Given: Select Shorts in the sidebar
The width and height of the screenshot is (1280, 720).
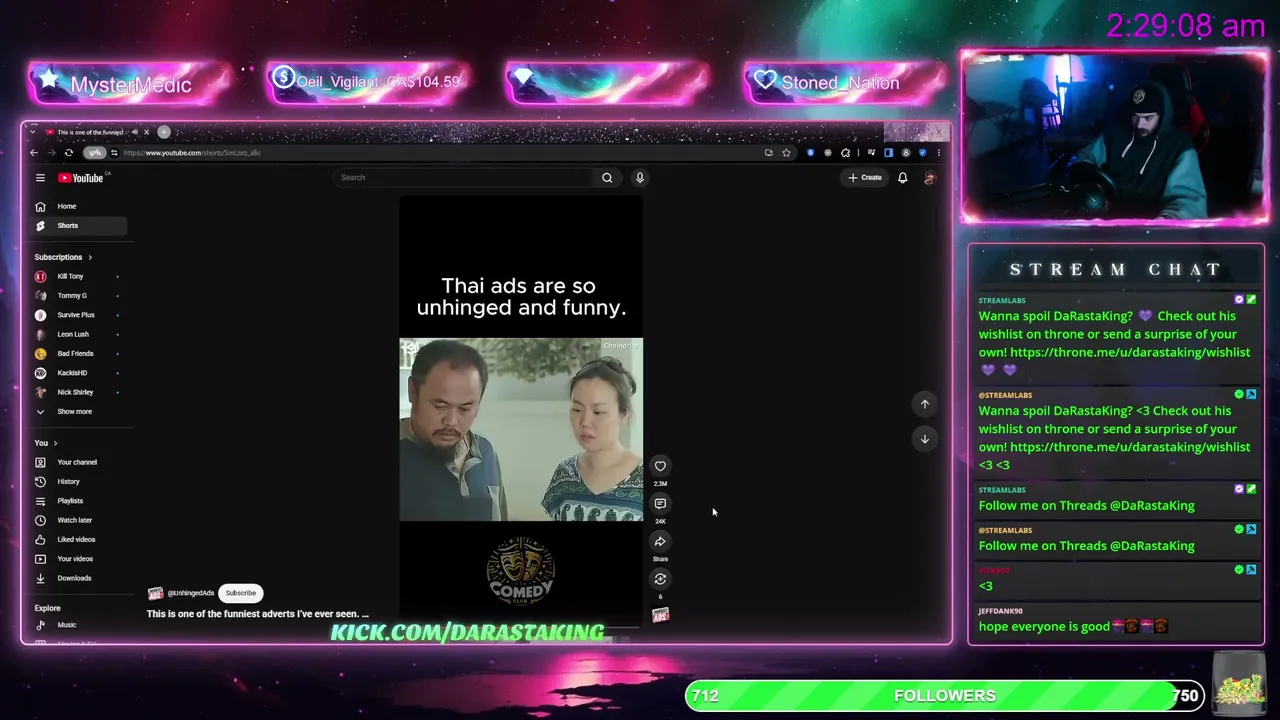Looking at the screenshot, I should (x=79, y=226).
